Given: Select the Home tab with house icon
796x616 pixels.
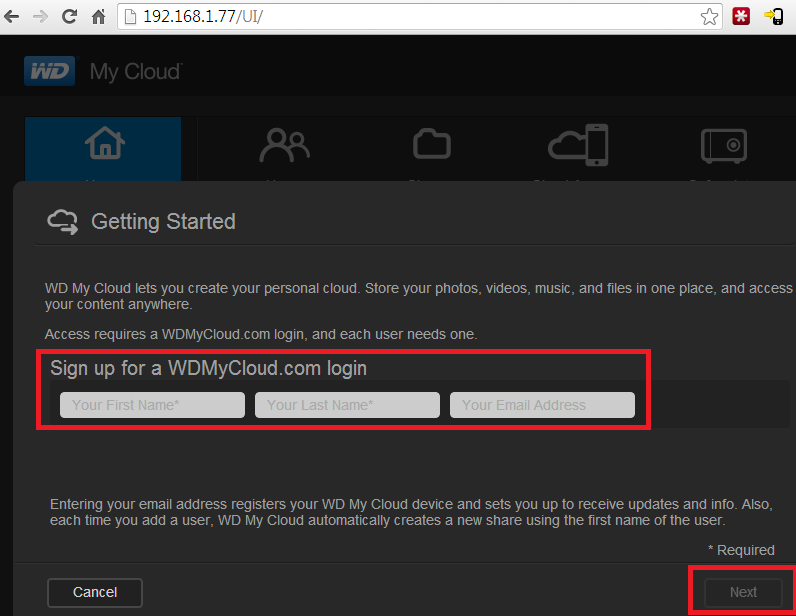Looking at the screenshot, I should 103,150.
